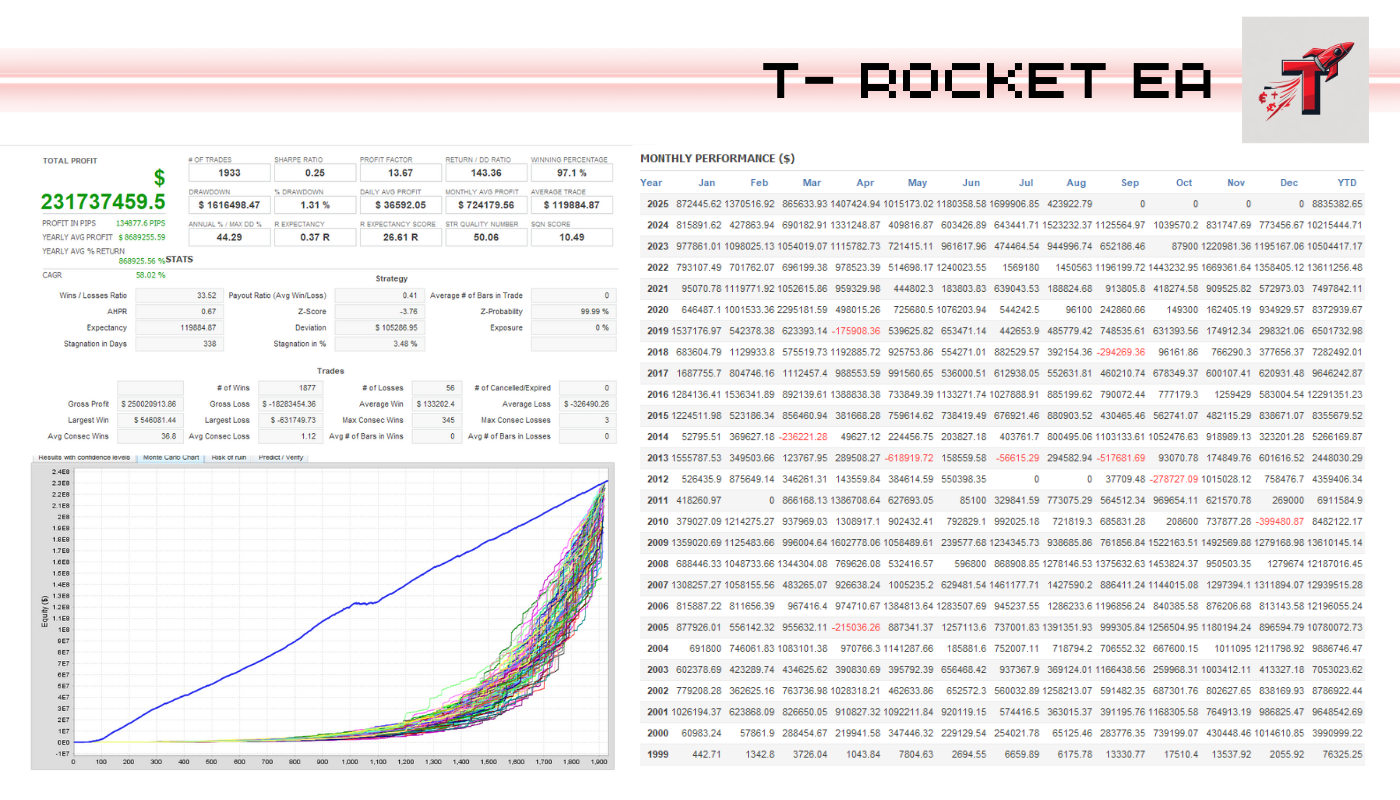Screen dimensions: 1400x800
Task: Click the % Drawdown value 1.31 %
Action: point(313,205)
